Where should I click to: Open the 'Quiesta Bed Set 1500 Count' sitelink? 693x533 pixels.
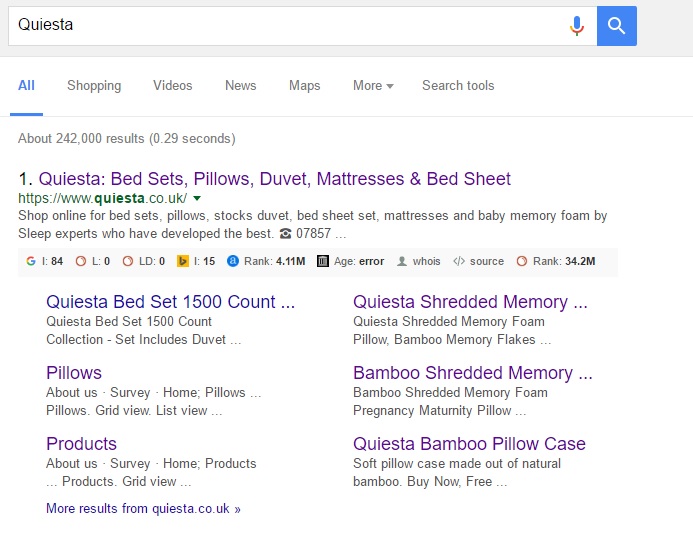coord(171,302)
